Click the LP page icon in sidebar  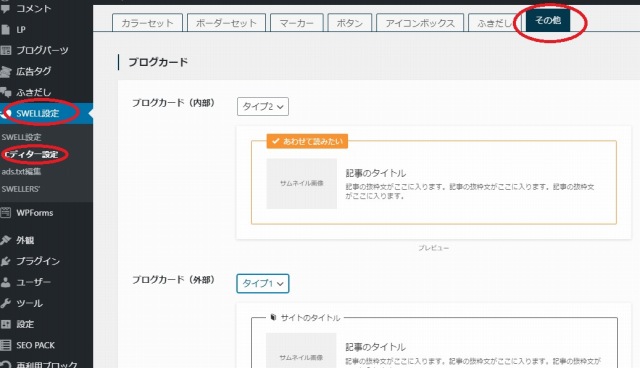click(x=5, y=29)
